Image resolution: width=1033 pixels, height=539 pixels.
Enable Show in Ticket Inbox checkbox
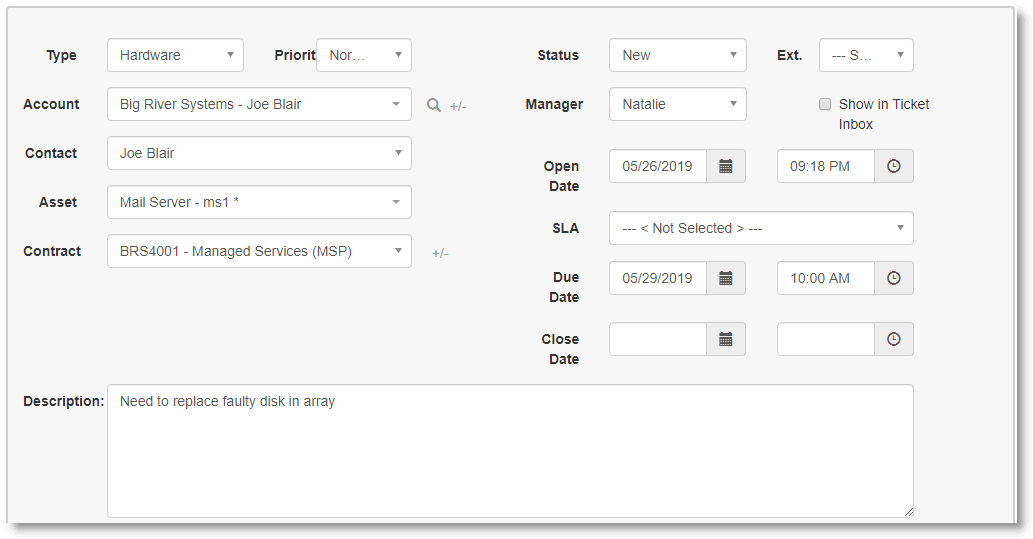tap(825, 104)
